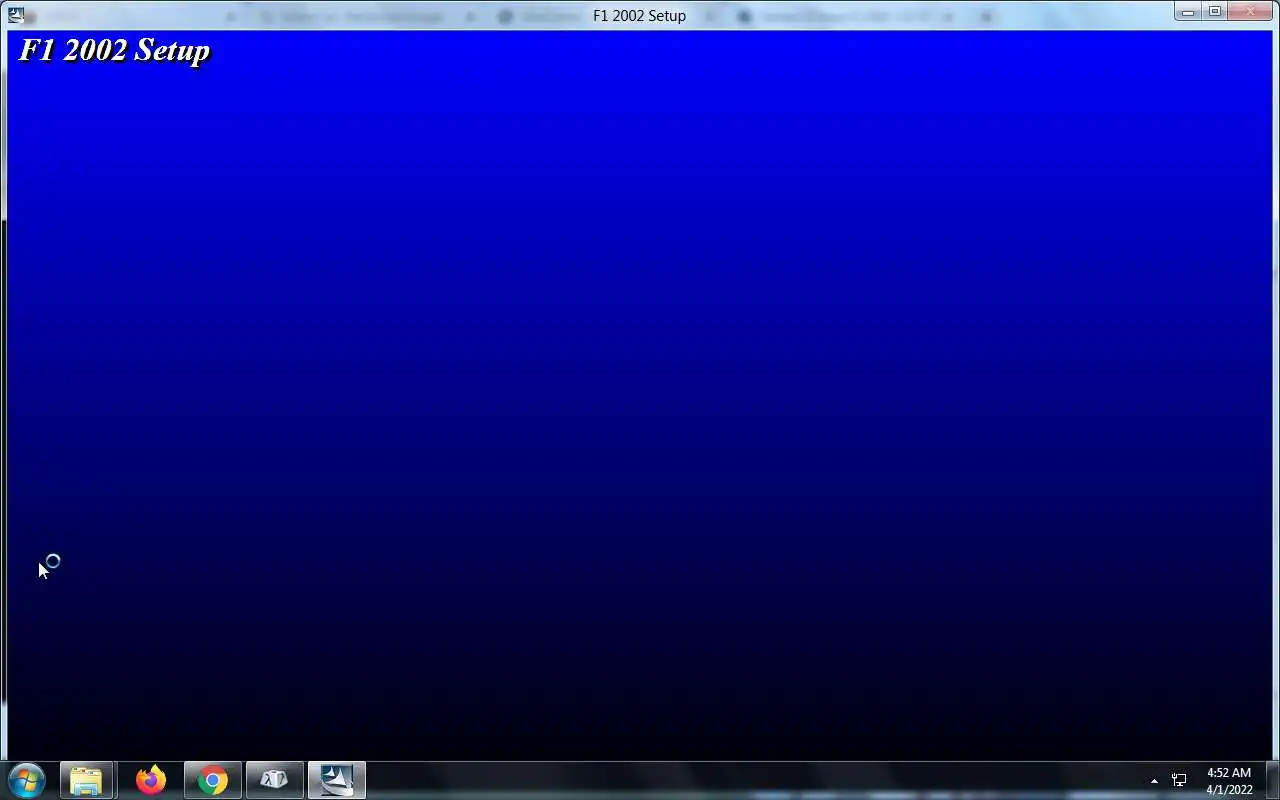Click the Show desktop strip beside clock
The width and height of the screenshot is (1280, 800).
[1273, 780]
